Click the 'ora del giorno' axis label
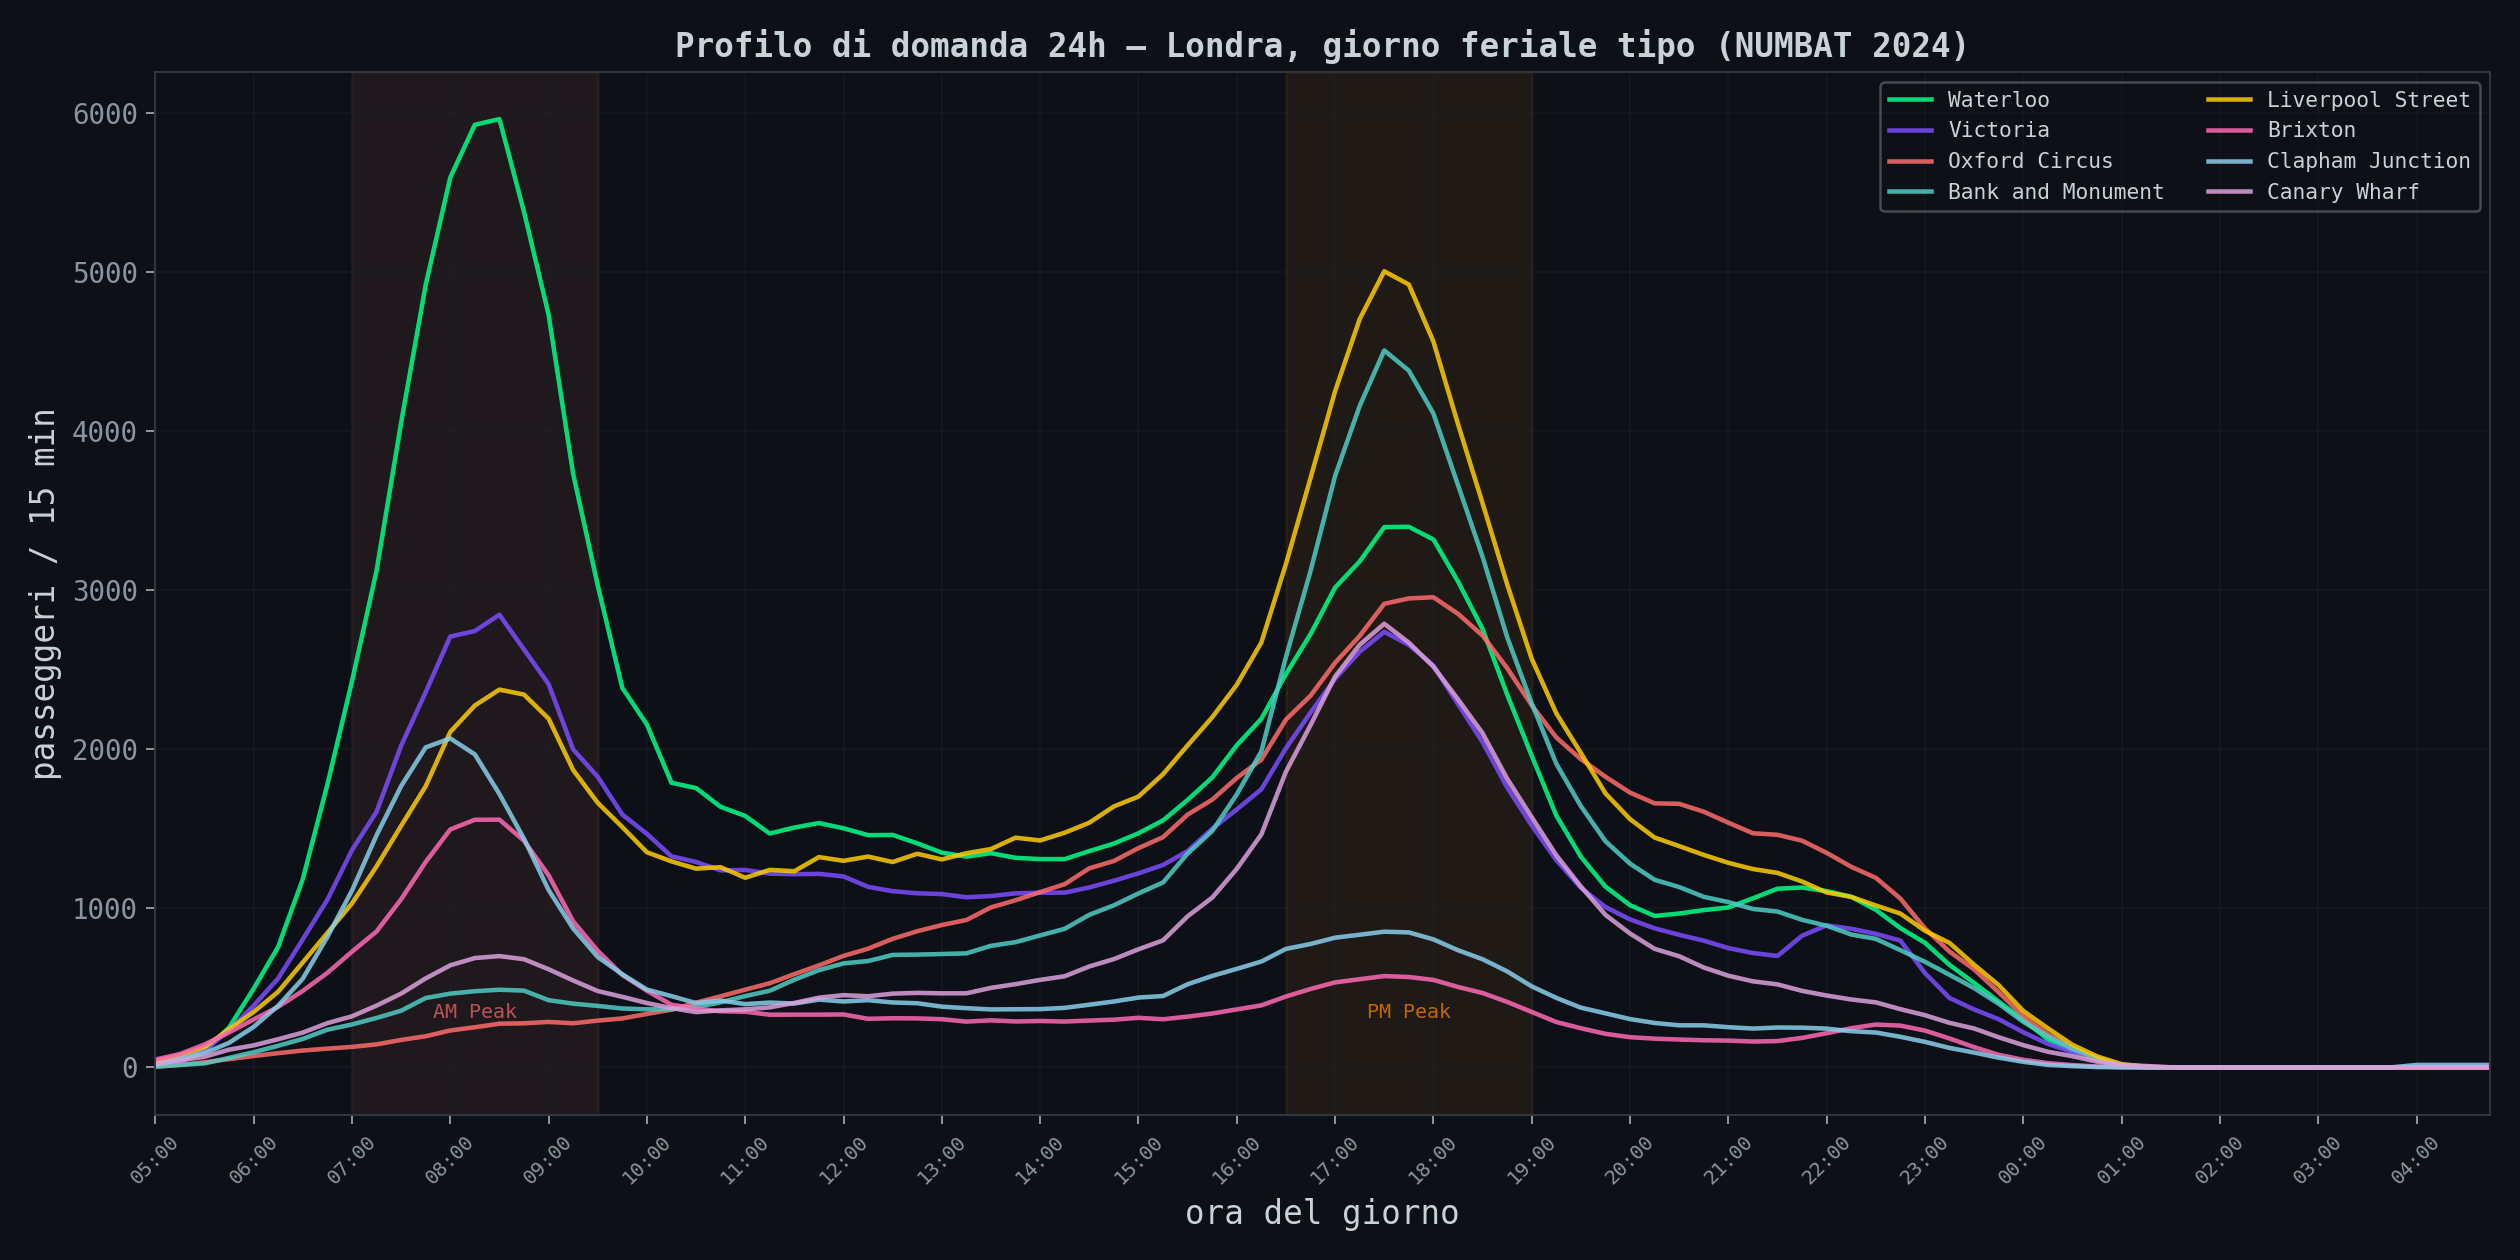 (1321, 1213)
